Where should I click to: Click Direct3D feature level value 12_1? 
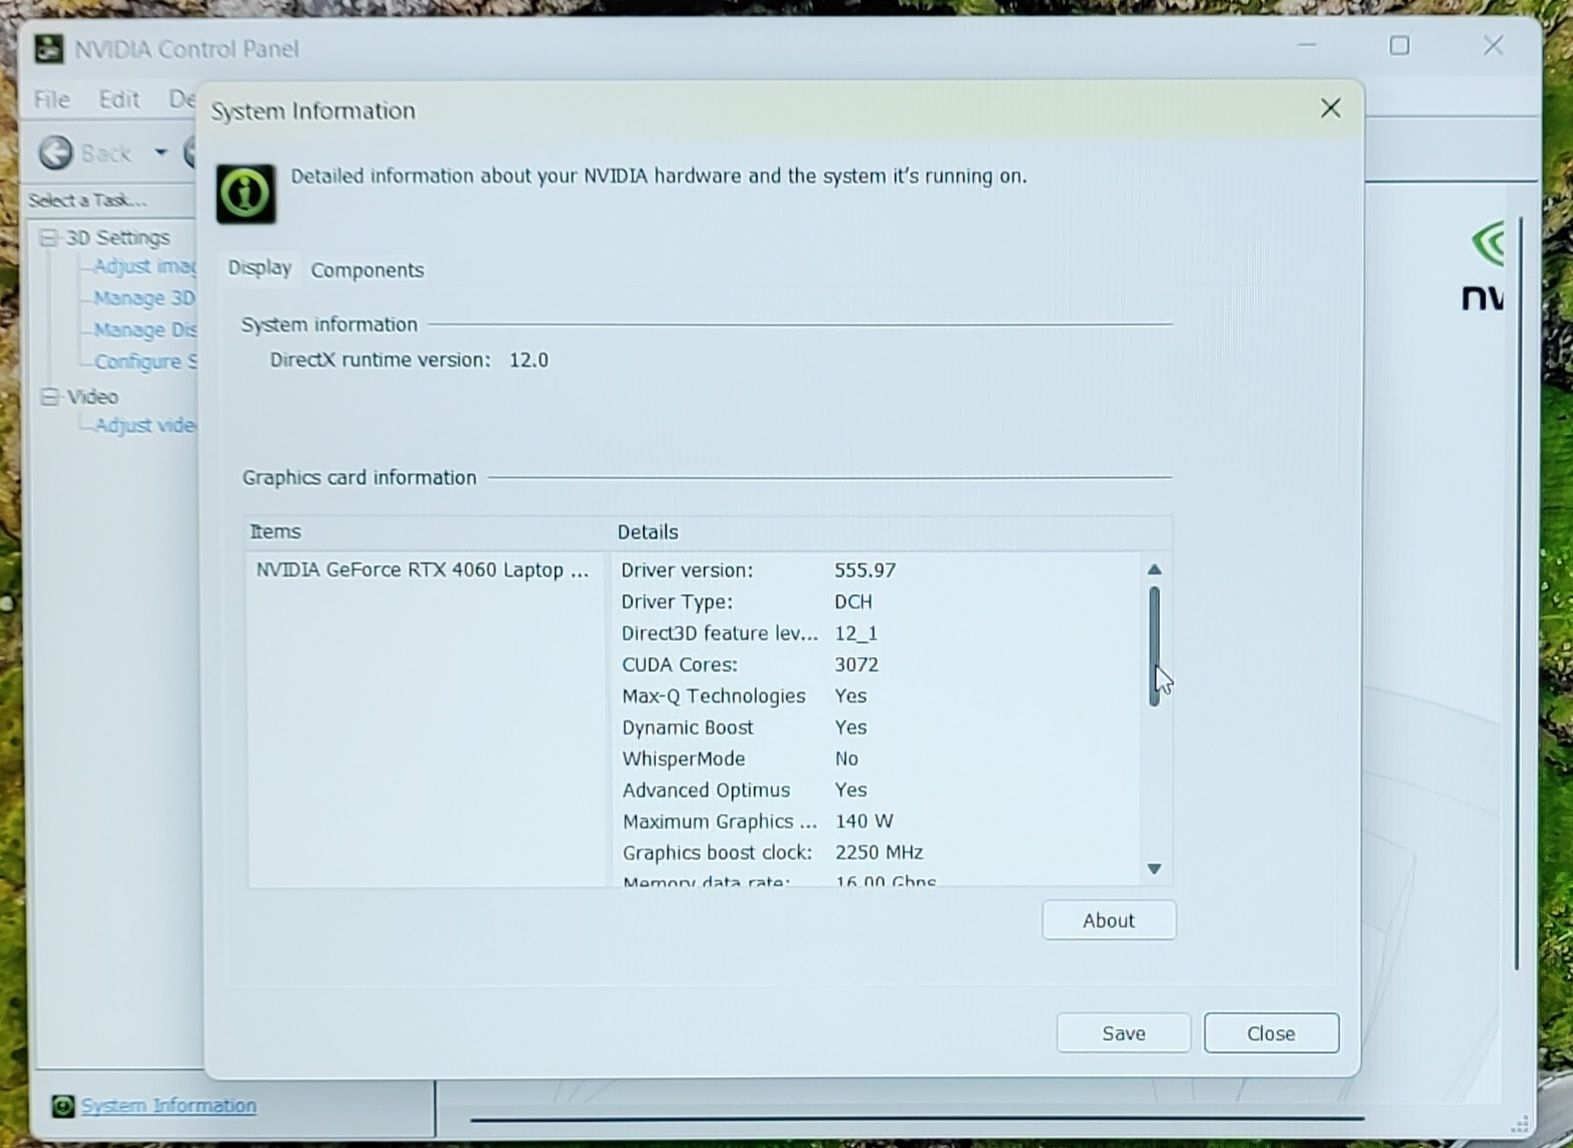point(856,633)
